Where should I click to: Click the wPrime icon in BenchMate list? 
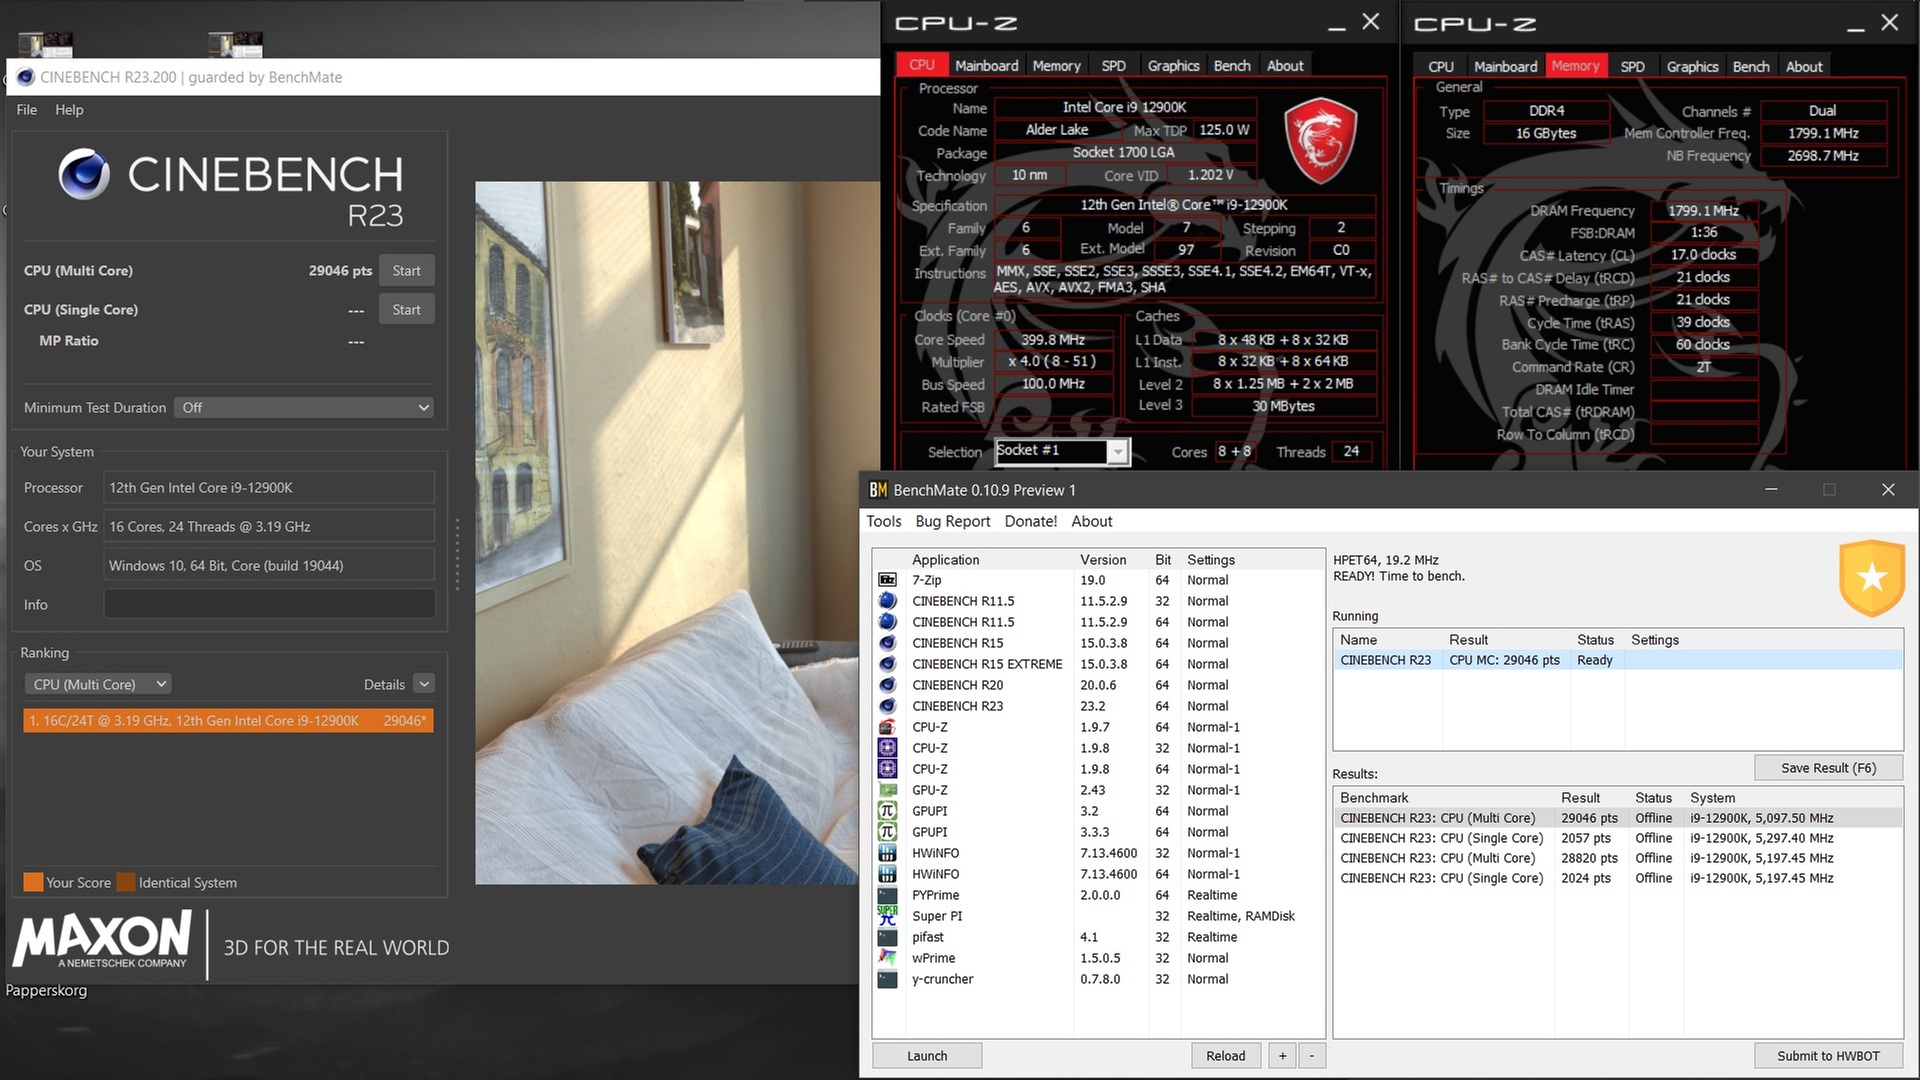point(887,958)
